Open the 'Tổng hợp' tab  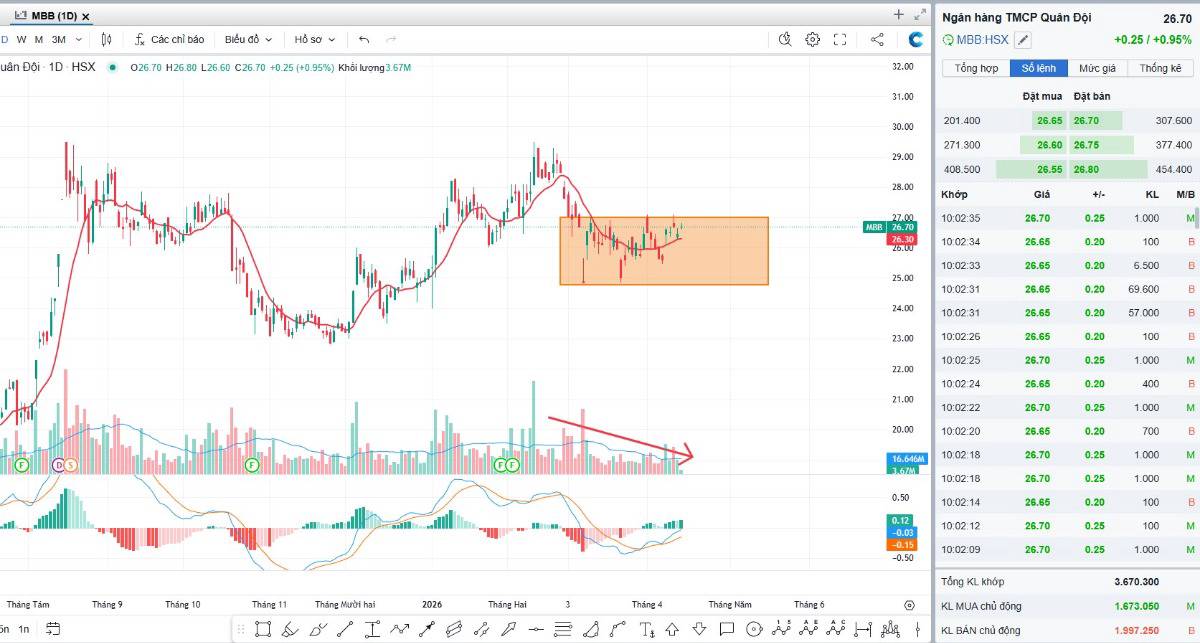point(976,68)
